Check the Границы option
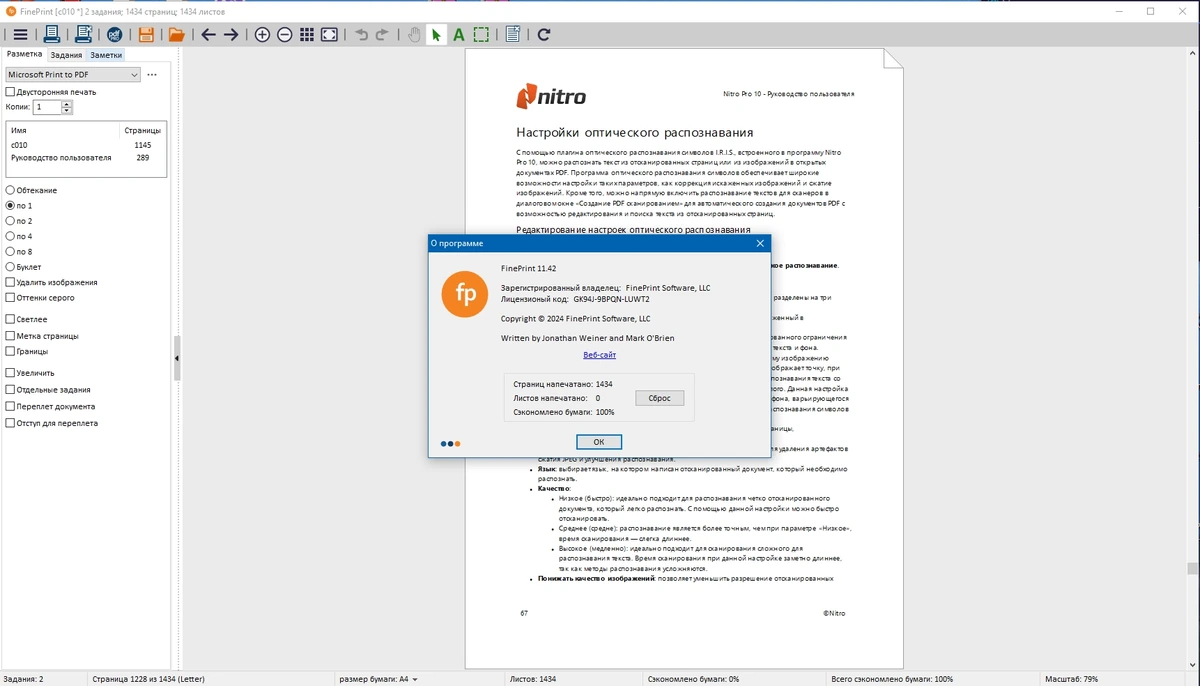This screenshot has height=686, width=1200. tap(26, 351)
